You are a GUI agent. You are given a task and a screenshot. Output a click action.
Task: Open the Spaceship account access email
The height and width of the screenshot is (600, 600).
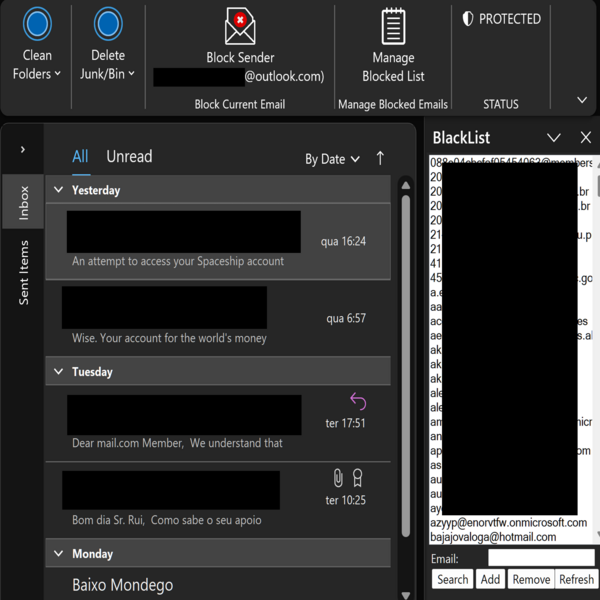tap(218, 242)
